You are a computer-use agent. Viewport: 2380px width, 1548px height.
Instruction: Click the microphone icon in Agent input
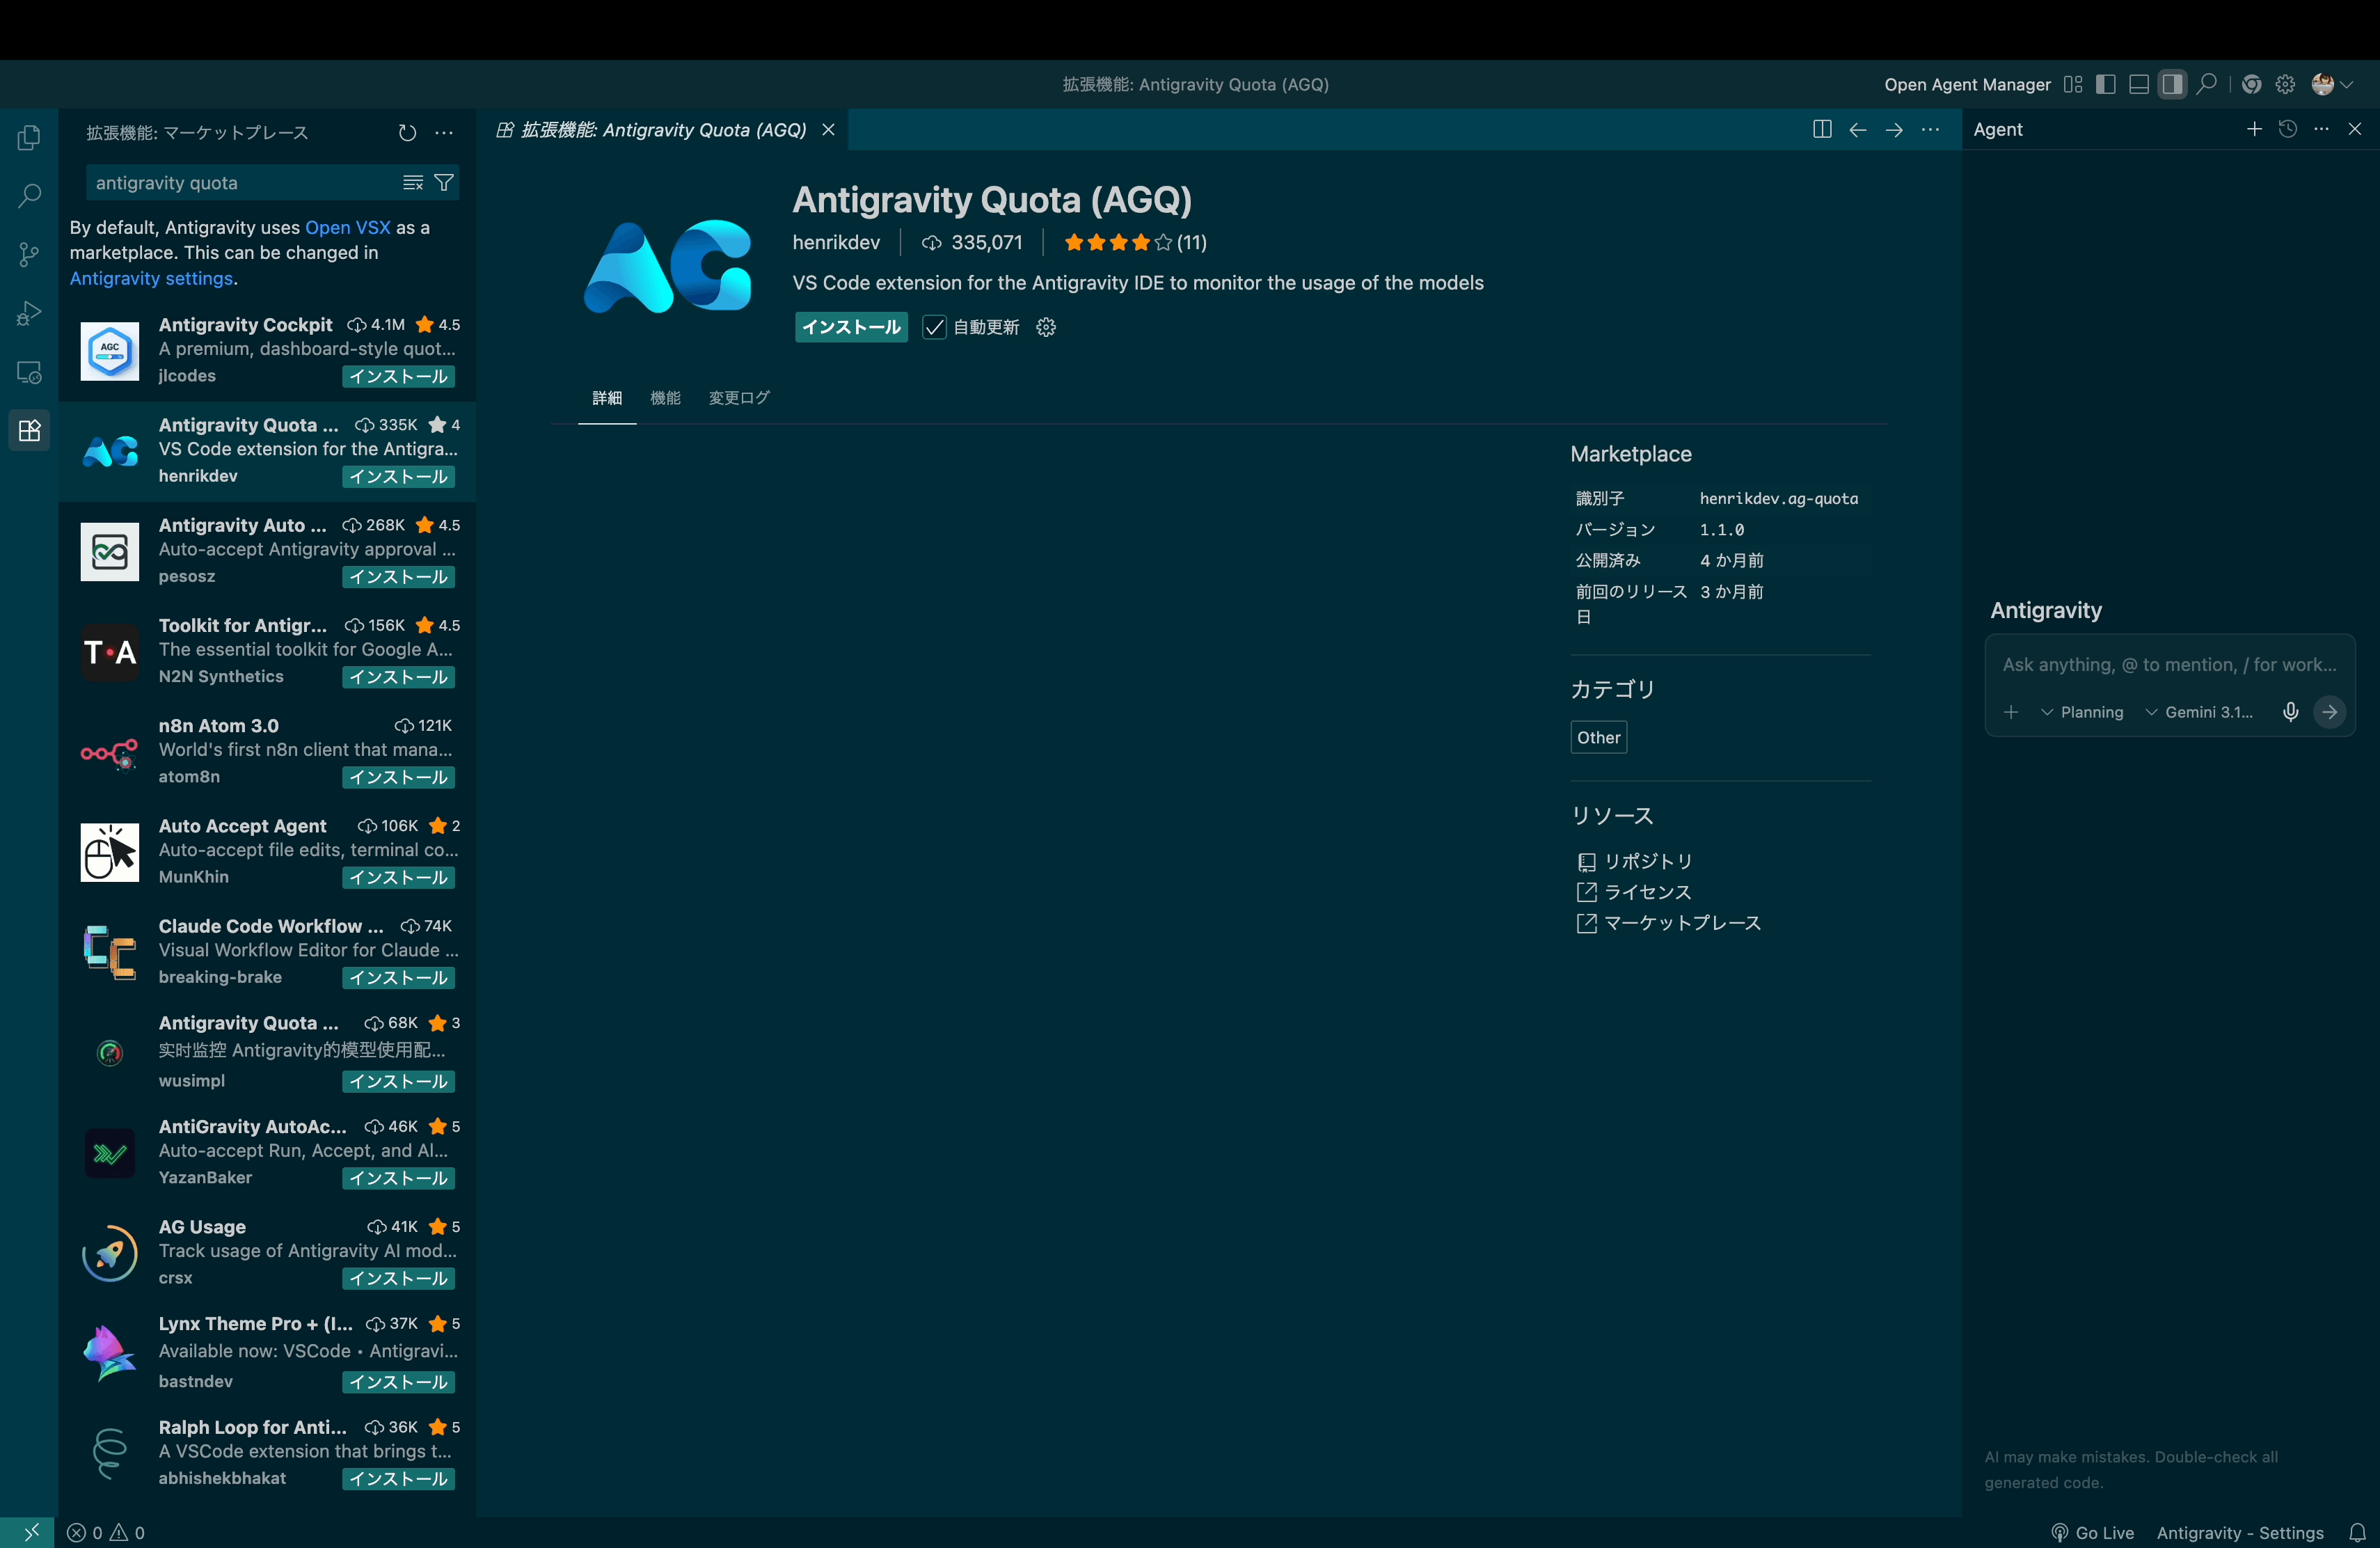click(2290, 712)
